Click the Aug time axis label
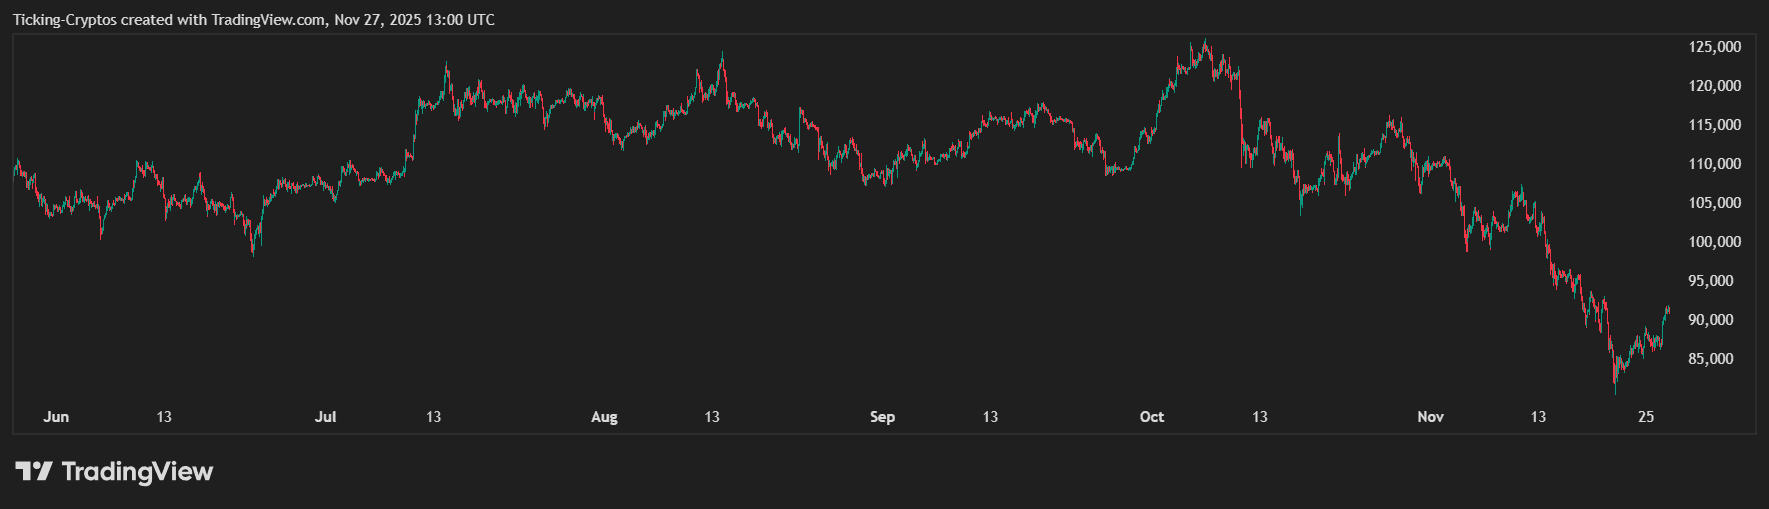 point(604,417)
